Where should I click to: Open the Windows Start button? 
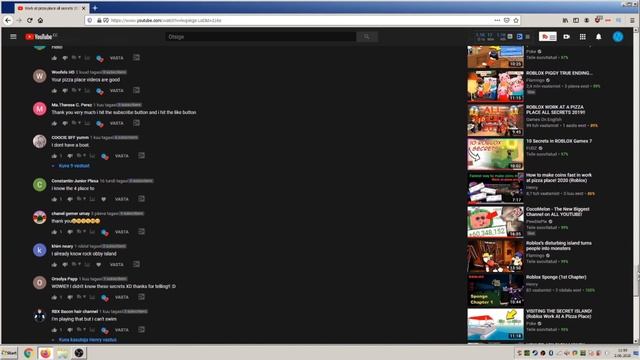click(9, 353)
